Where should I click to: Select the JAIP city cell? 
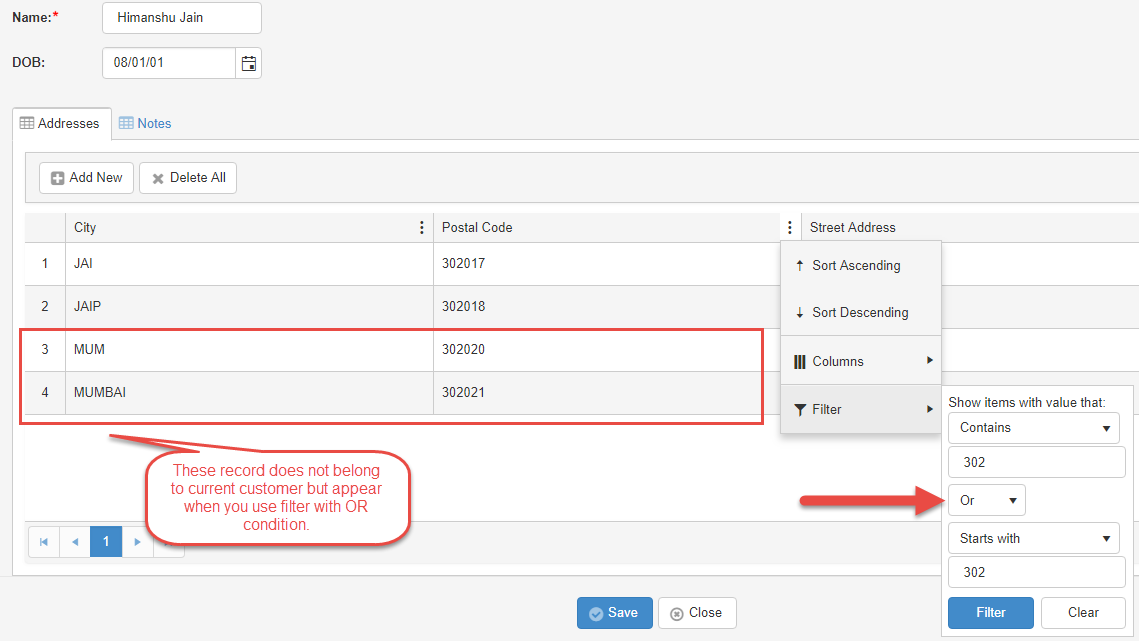click(x=249, y=307)
